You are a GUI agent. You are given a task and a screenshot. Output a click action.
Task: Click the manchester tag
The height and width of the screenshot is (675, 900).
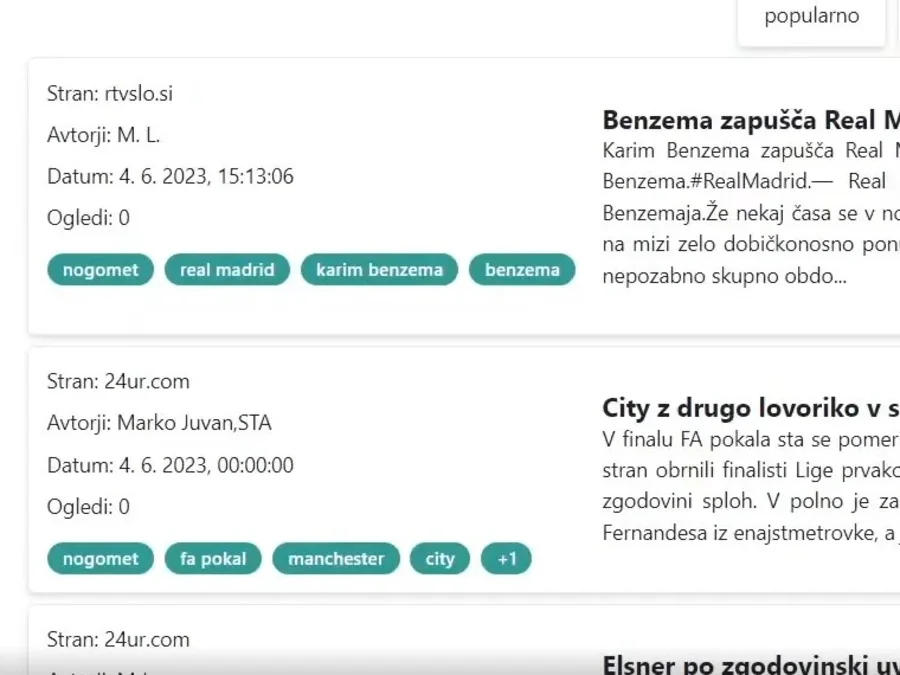point(336,558)
